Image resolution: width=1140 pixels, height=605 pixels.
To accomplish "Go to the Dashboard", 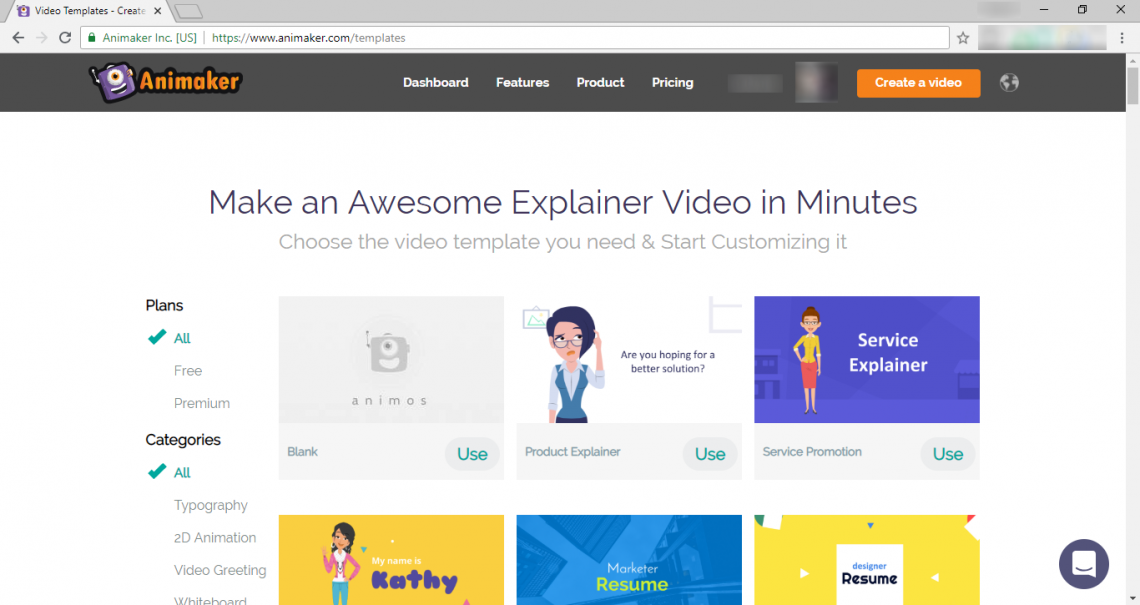I will pos(435,83).
